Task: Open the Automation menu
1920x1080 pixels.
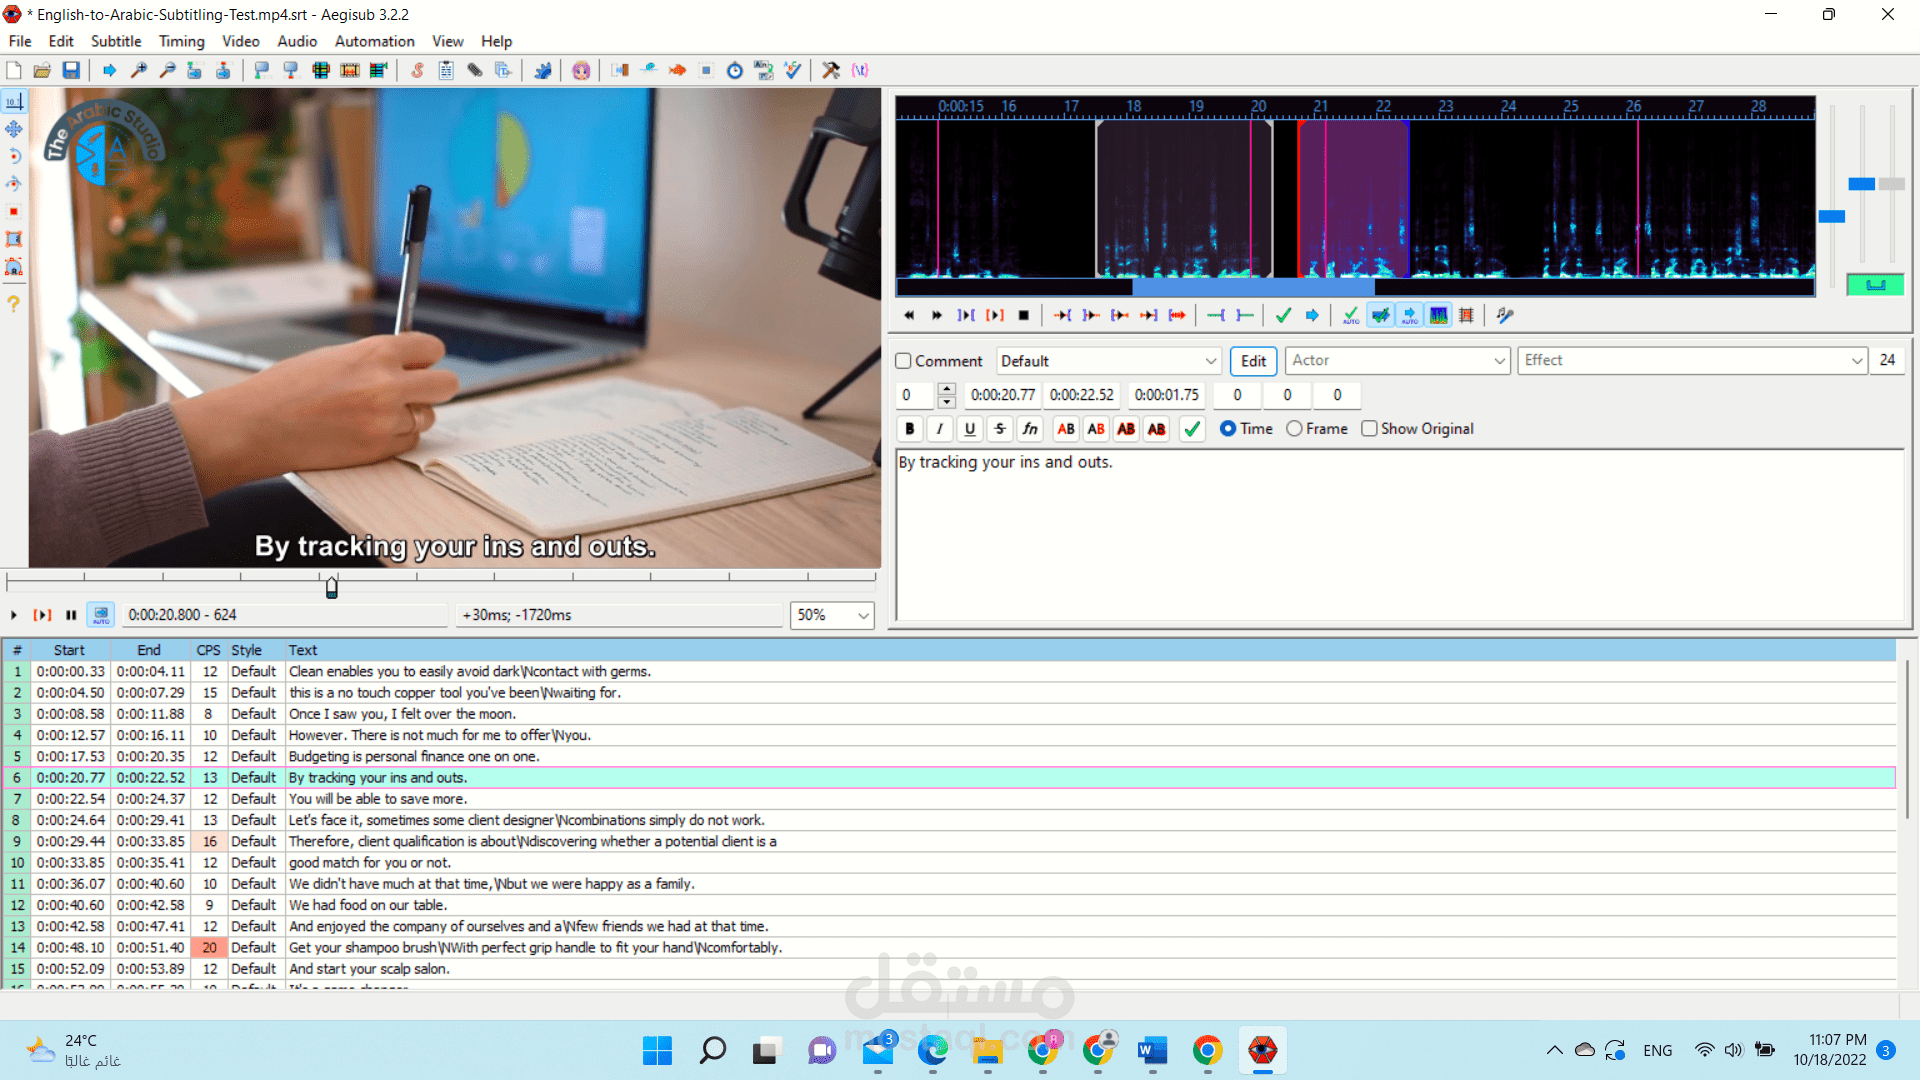Action: pos(374,41)
